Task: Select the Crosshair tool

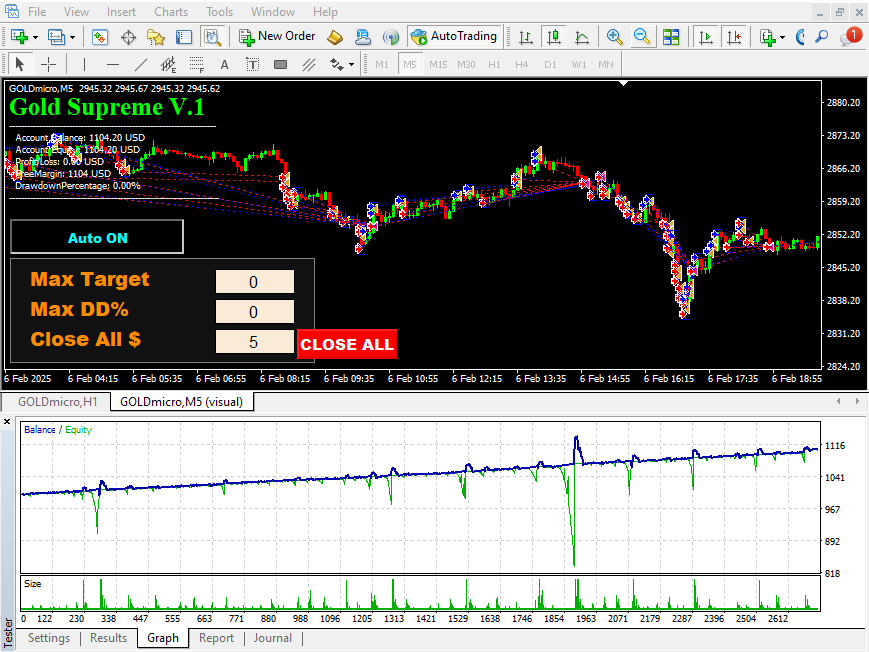Action: [49, 64]
